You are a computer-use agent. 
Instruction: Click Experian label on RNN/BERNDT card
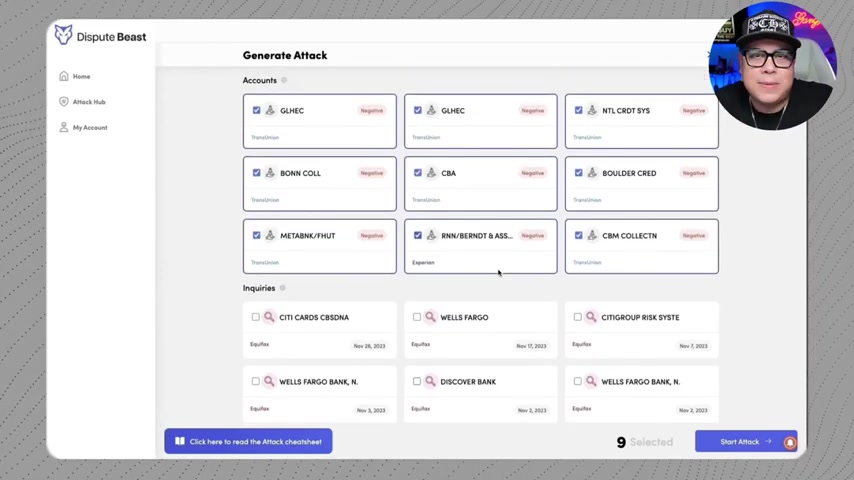[x=423, y=263]
